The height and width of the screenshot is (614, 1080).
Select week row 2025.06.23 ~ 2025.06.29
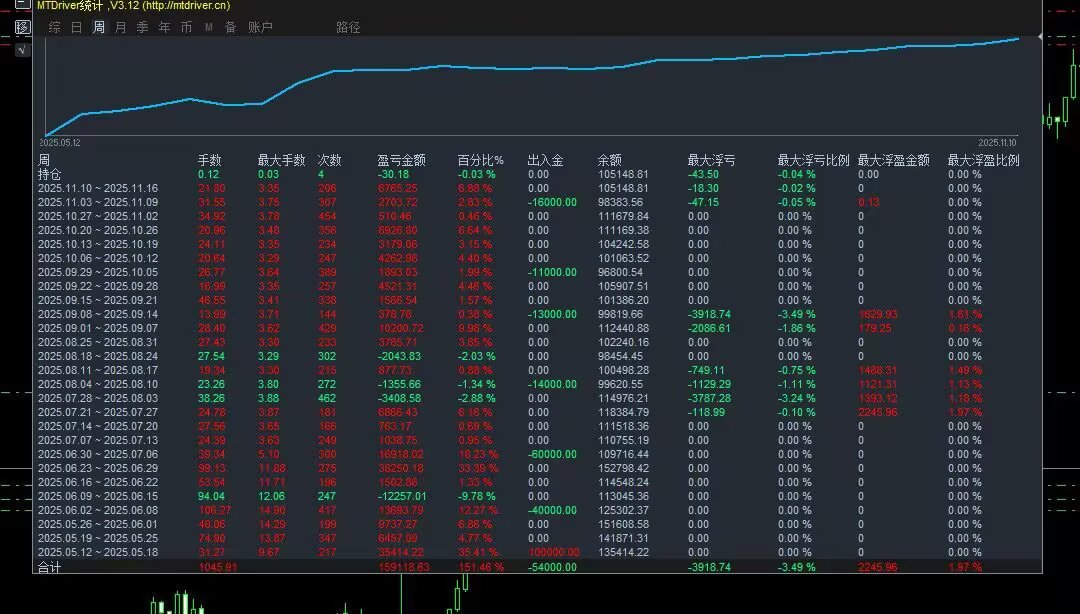coord(98,469)
